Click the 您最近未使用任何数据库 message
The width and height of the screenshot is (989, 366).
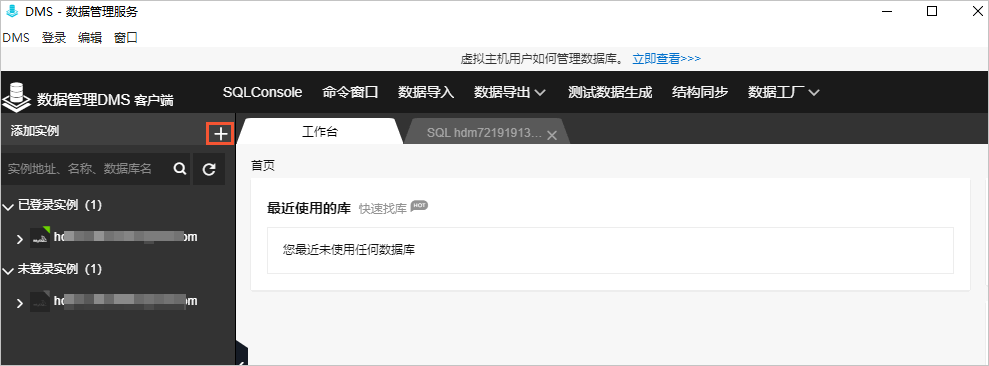(349, 249)
